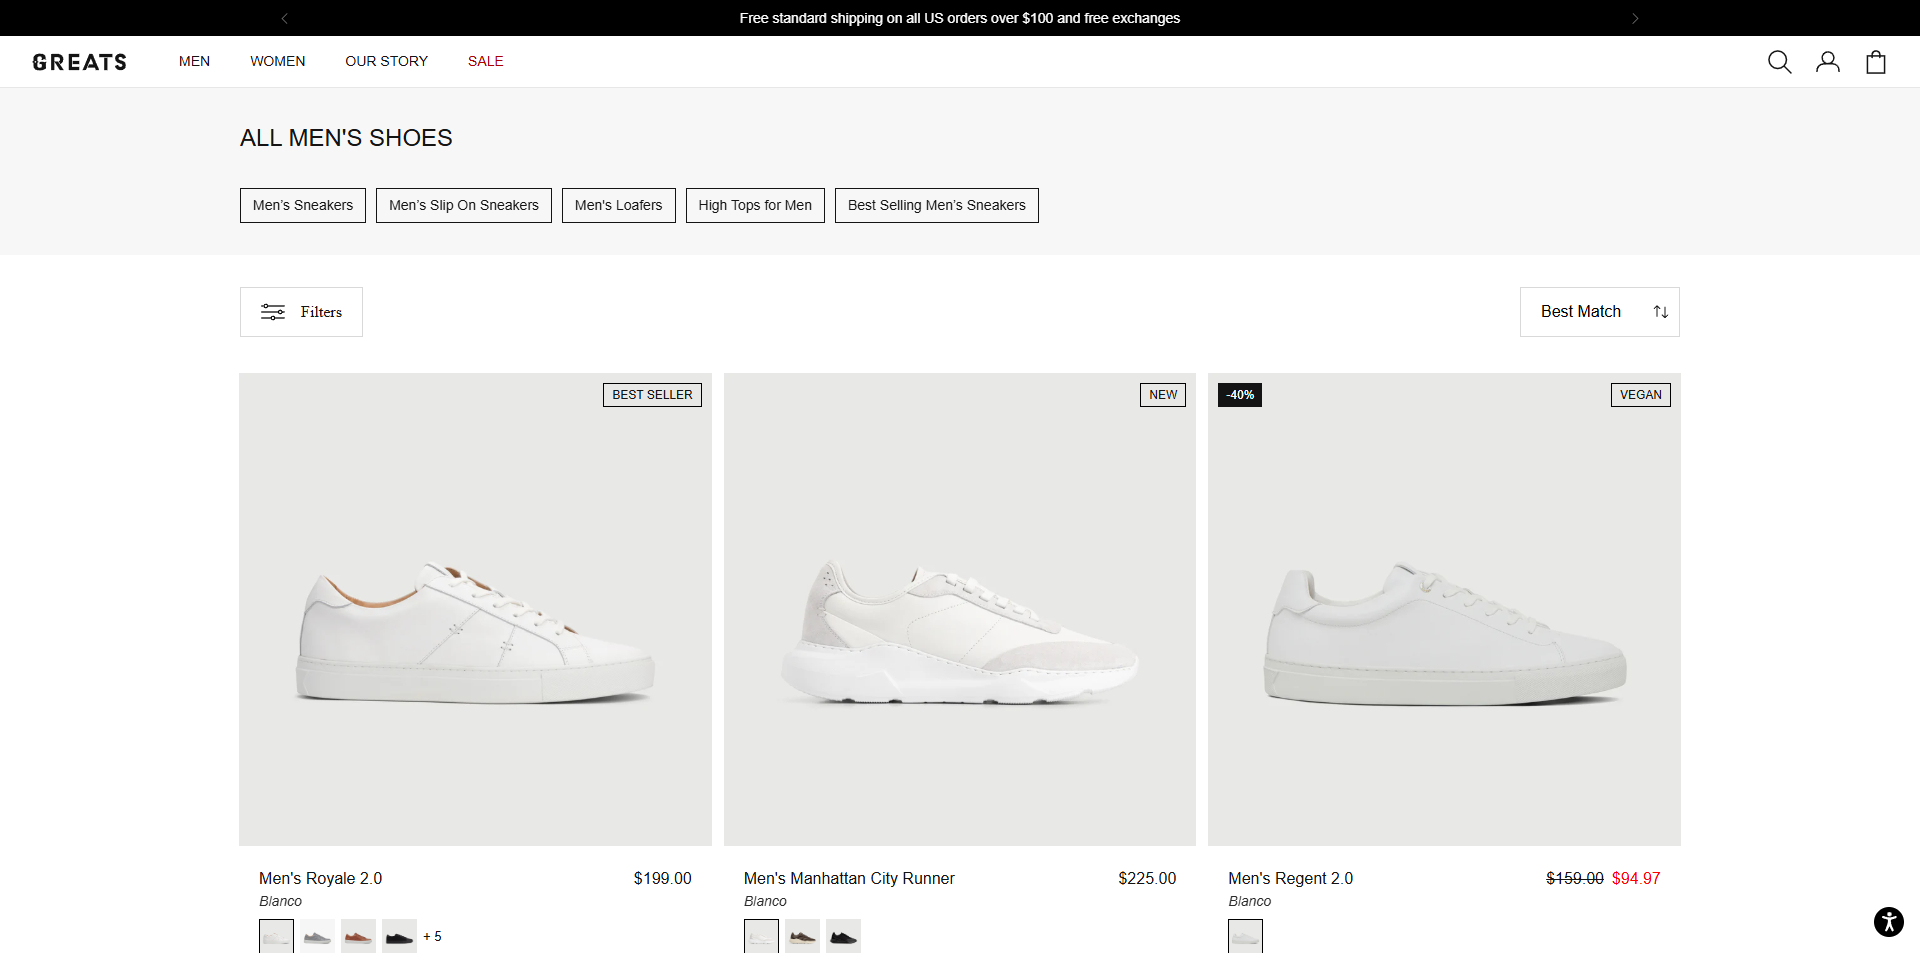
Task: Open the MEN menu
Action: [194, 61]
